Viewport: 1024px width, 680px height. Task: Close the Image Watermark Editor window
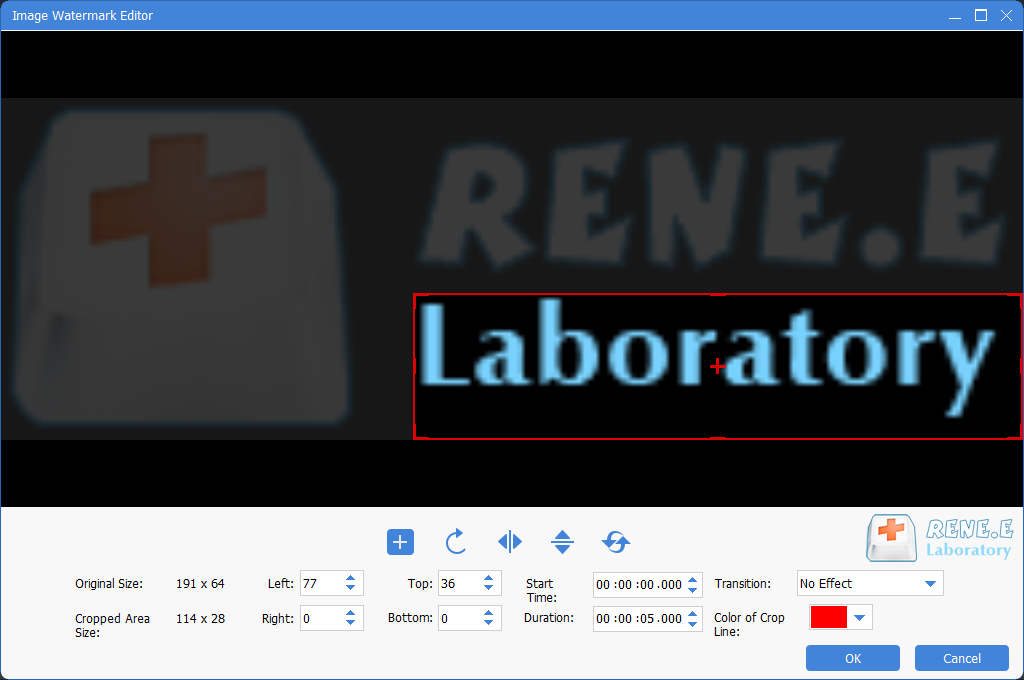[1006, 15]
